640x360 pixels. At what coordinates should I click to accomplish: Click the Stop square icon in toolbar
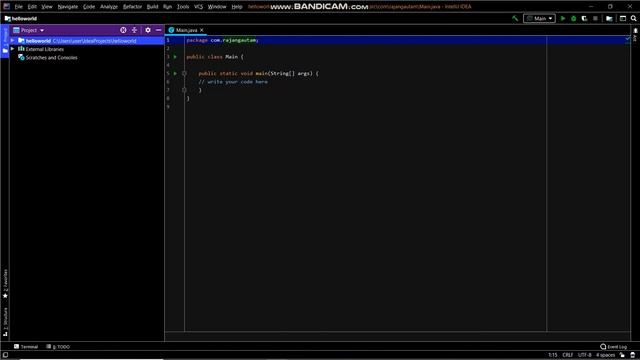[x=595, y=18]
